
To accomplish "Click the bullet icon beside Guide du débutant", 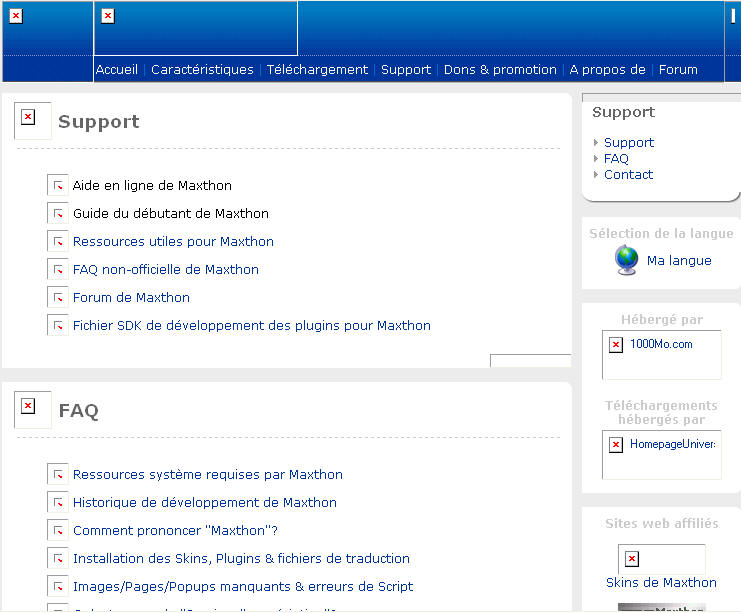I will click(58, 213).
